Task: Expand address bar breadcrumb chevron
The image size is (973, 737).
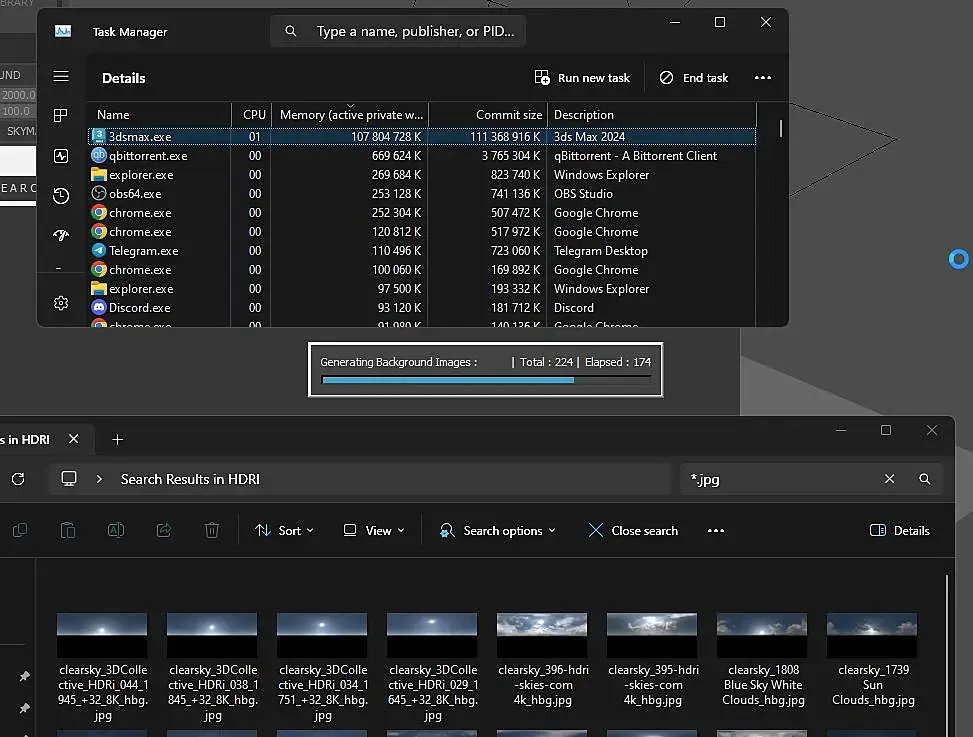Action: 99,479
